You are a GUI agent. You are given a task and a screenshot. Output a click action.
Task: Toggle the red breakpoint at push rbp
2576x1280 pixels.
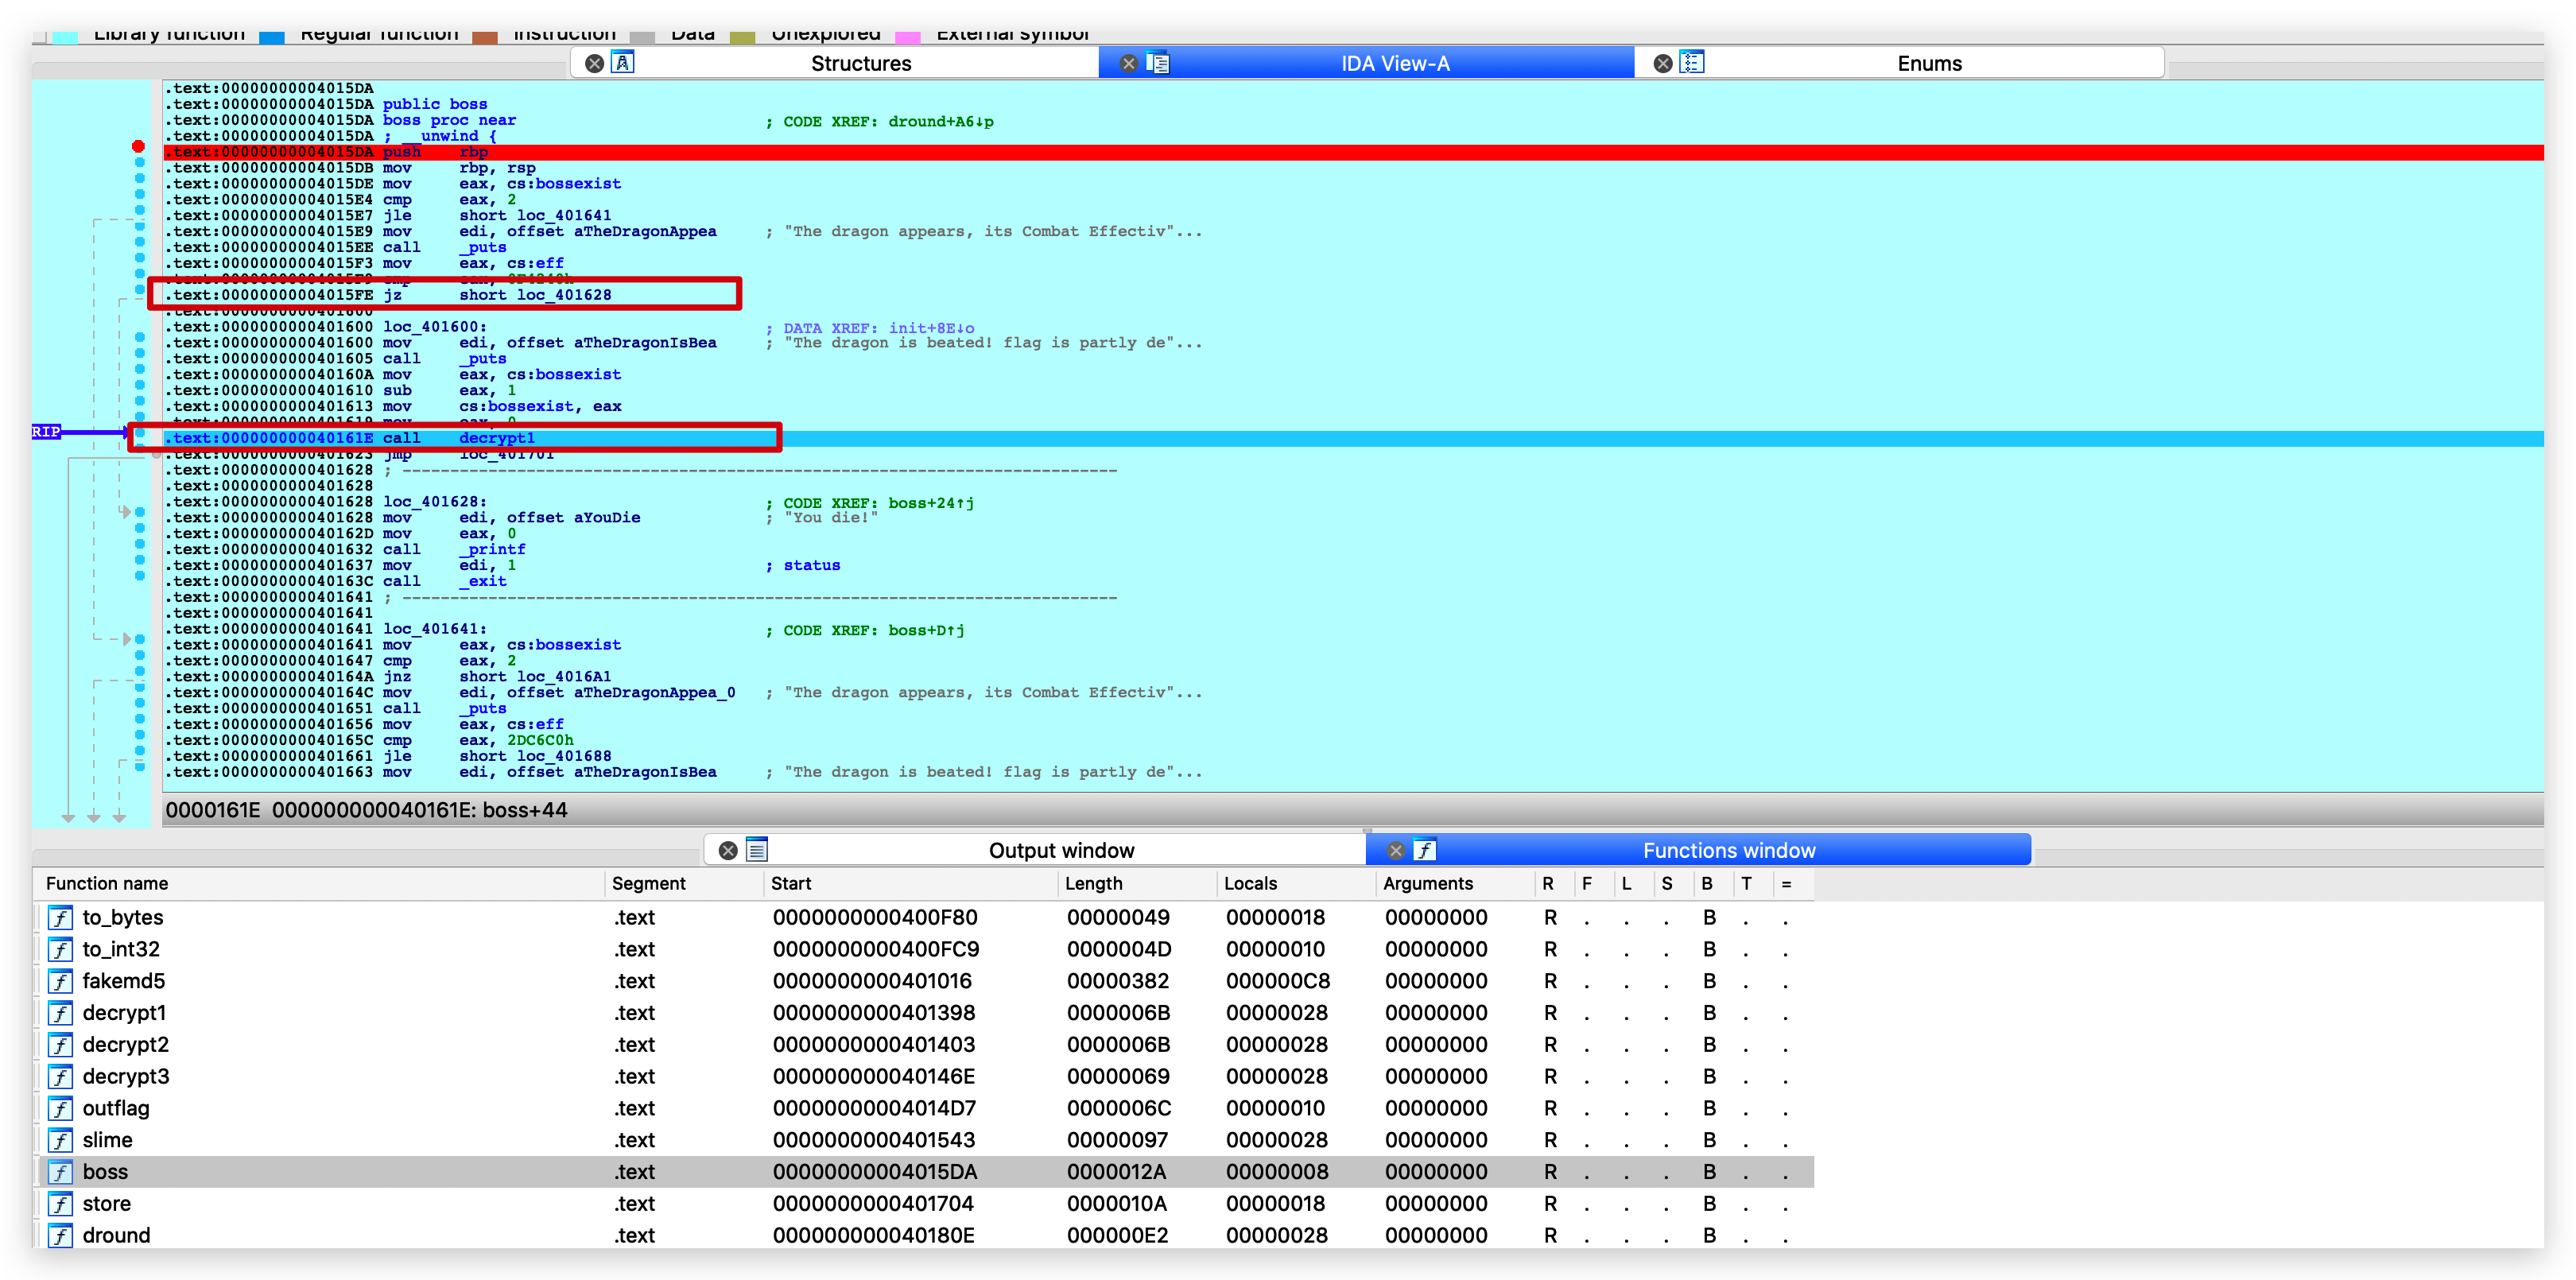[138, 147]
